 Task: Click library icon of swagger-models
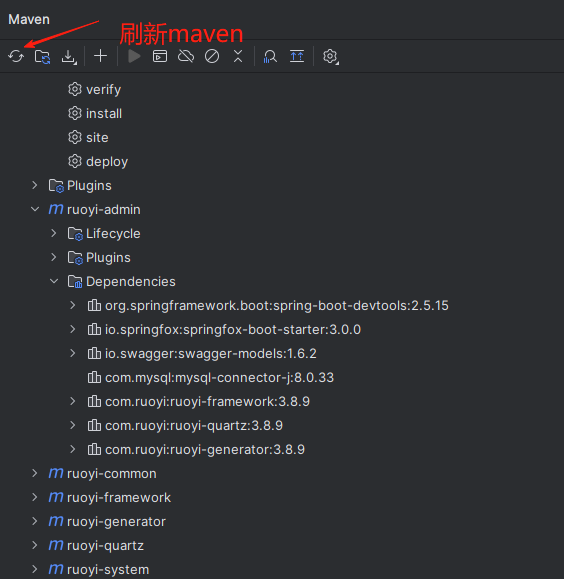coord(94,353)
